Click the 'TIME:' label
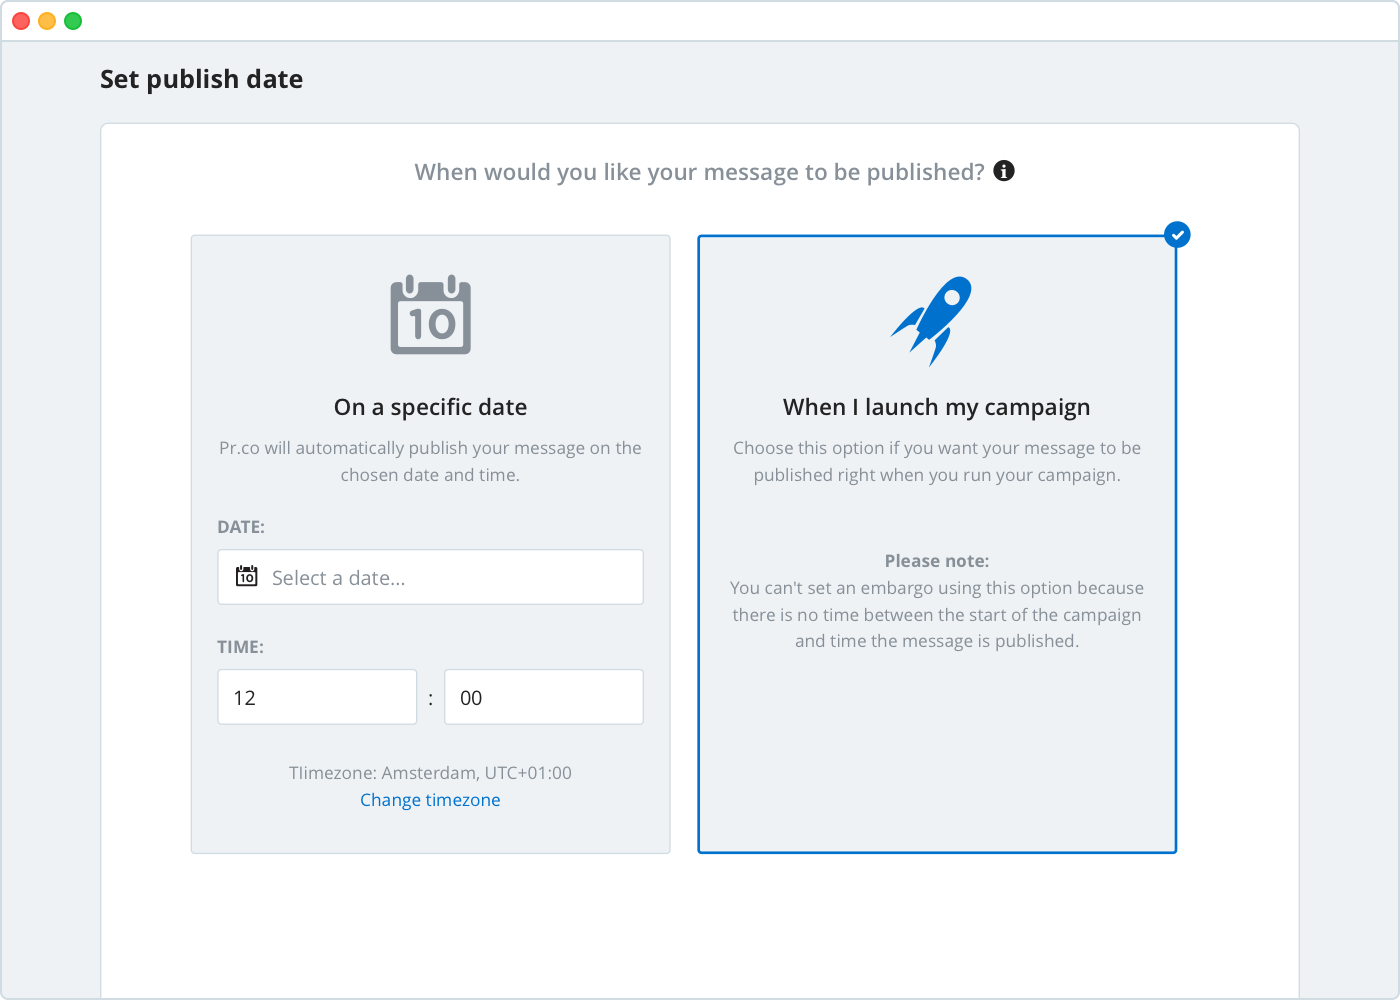Screen dimensions: 1400x1000 click(241, 647)
